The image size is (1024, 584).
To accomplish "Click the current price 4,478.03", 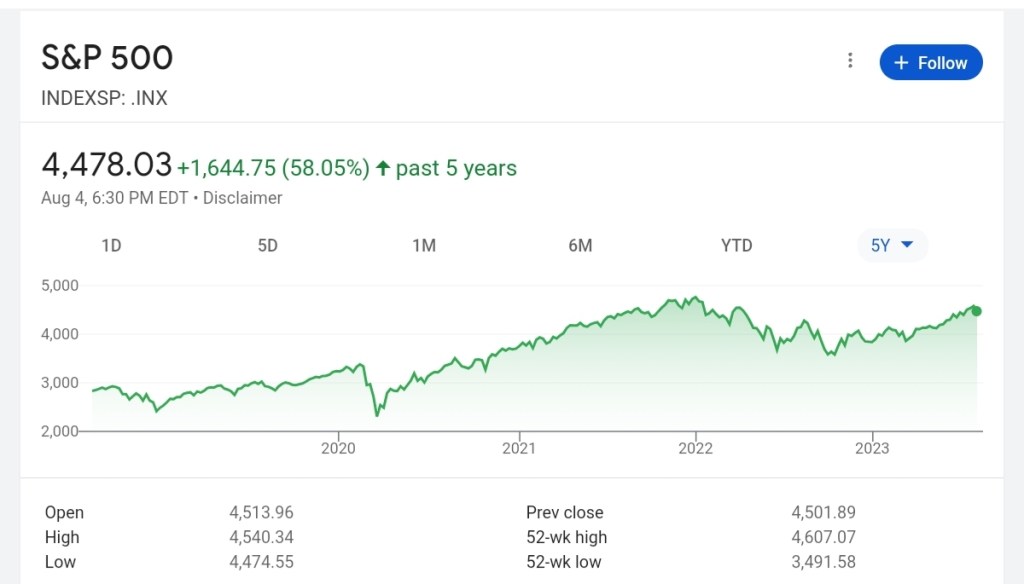I will (x=106, y=166).
